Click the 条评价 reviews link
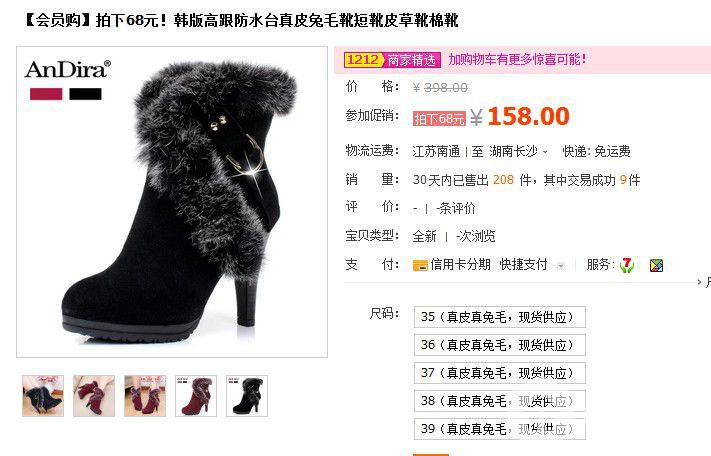 point(456,208)
